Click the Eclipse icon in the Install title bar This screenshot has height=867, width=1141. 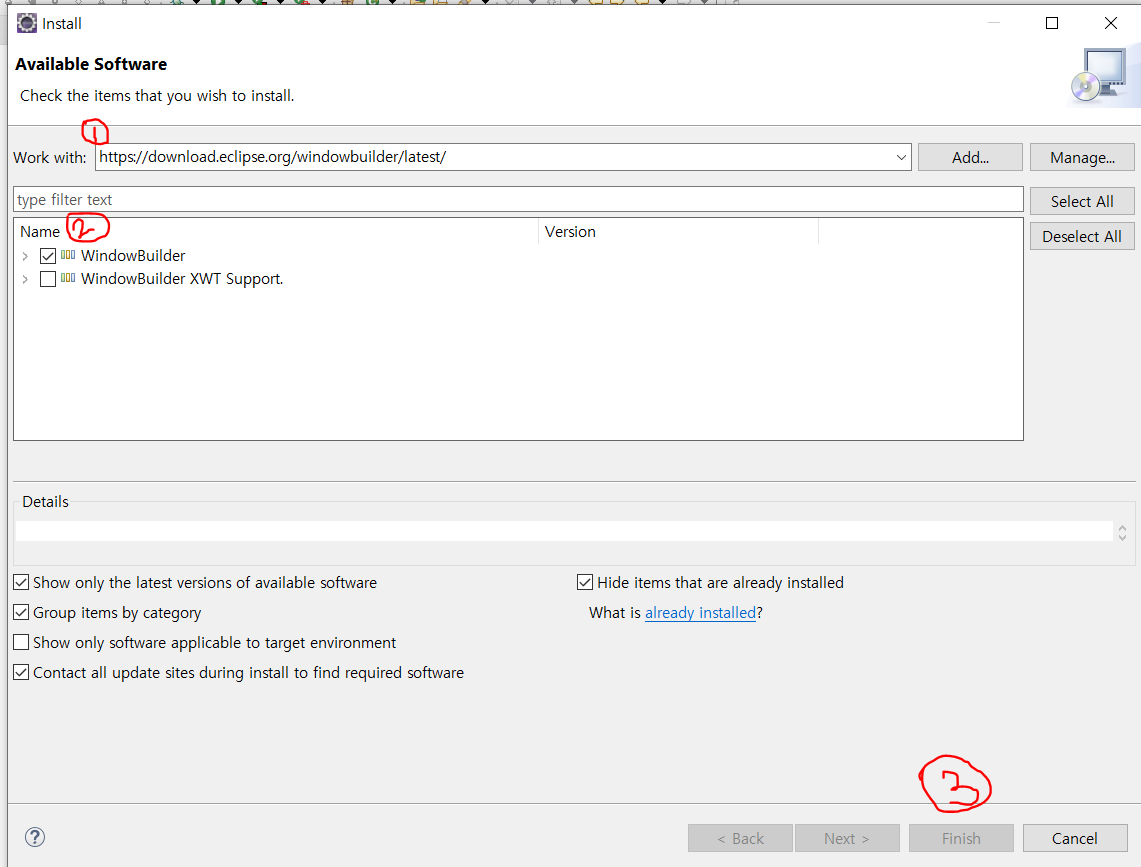click(x=27, y=23)
